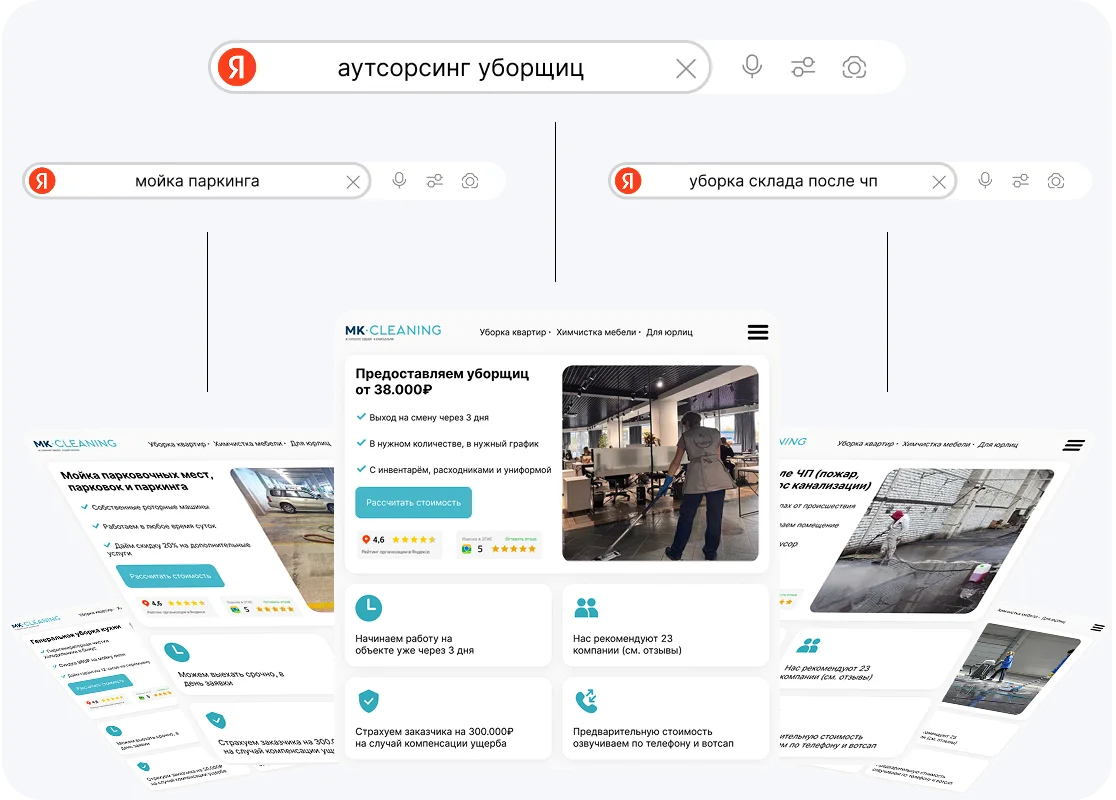Clear the "аутсорсинг уборщиц" search query
The width and height of the screenshot is (1116, 800).
[x=686, y=68]
